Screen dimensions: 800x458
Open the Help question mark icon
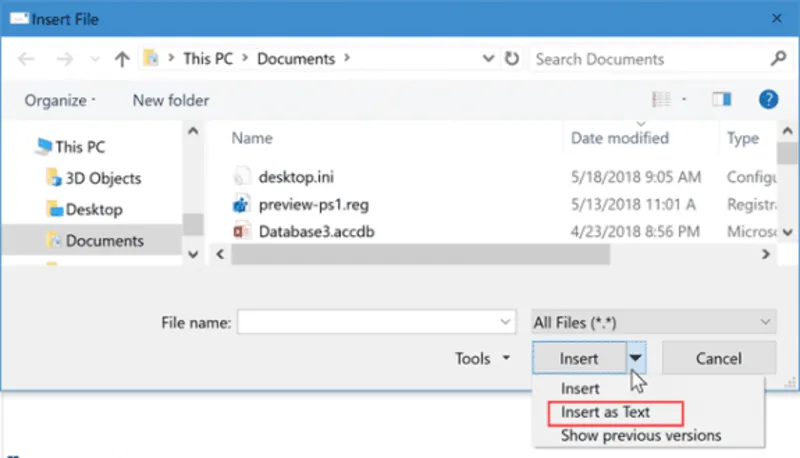pyautogui.click(x=768, y=100)
